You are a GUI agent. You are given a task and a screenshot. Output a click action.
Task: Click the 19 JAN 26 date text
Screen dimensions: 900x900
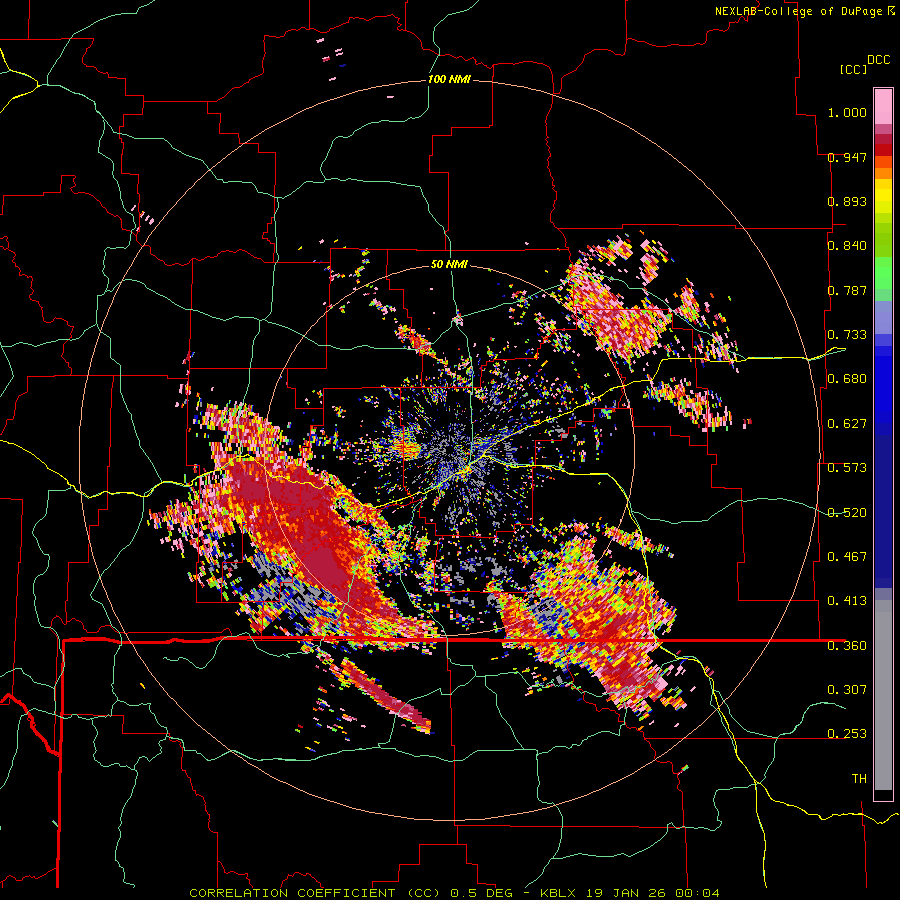(625, 893)
